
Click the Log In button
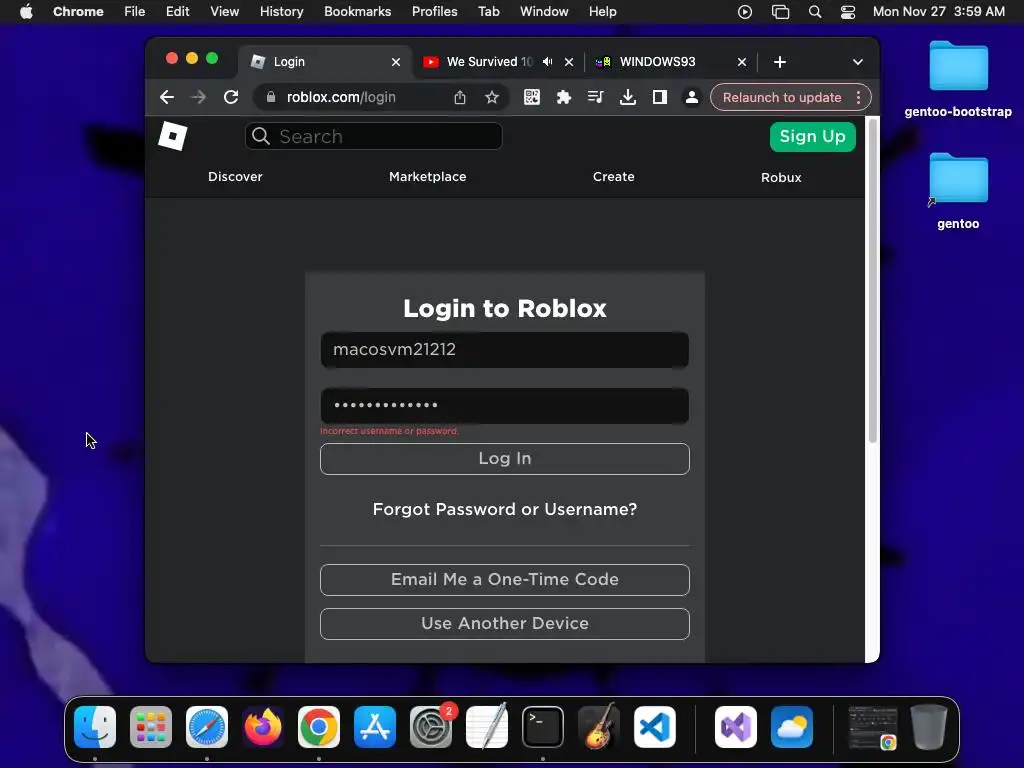click(504, 458)
